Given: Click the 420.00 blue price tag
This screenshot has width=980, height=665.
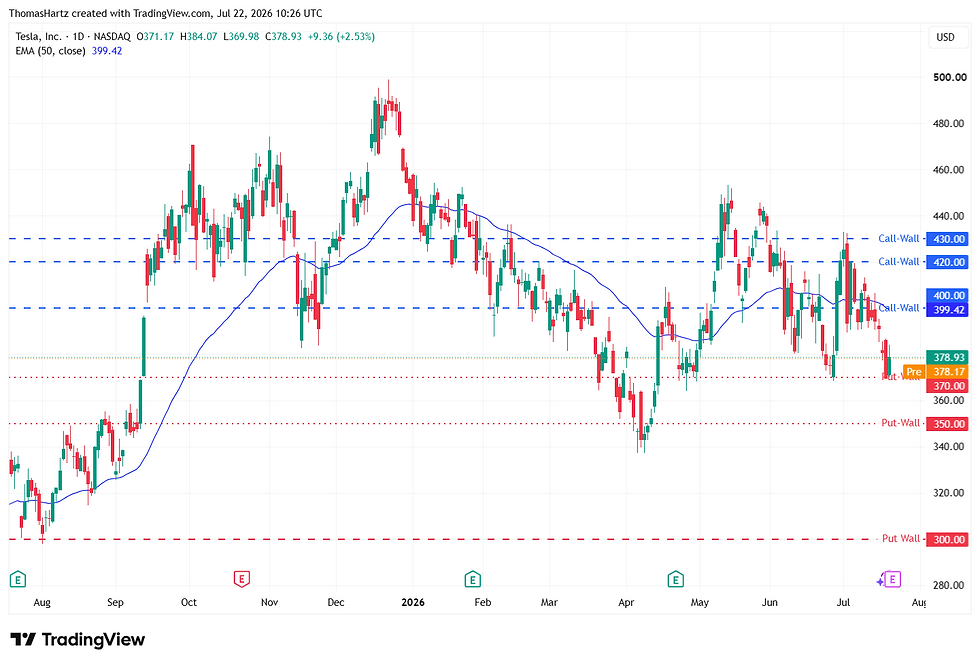Looking at the screenshot, I should (948, 262).
